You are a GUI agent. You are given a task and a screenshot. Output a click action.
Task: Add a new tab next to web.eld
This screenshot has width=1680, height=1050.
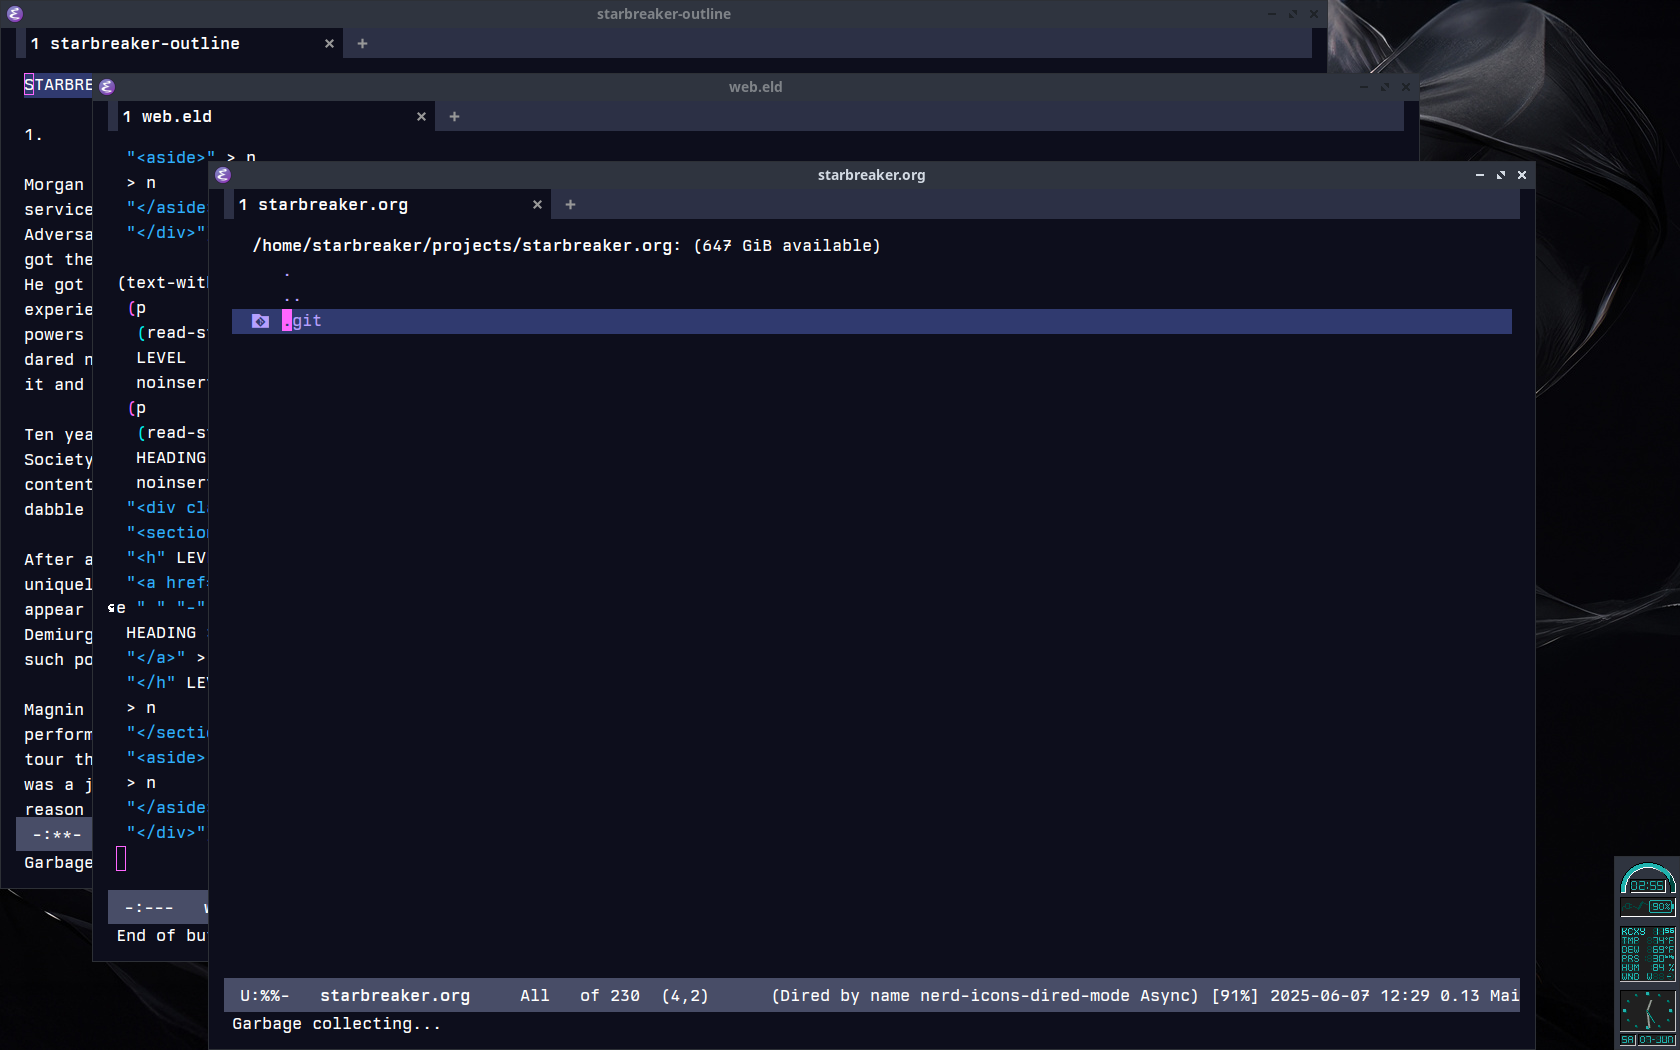(x=454, y=117)
